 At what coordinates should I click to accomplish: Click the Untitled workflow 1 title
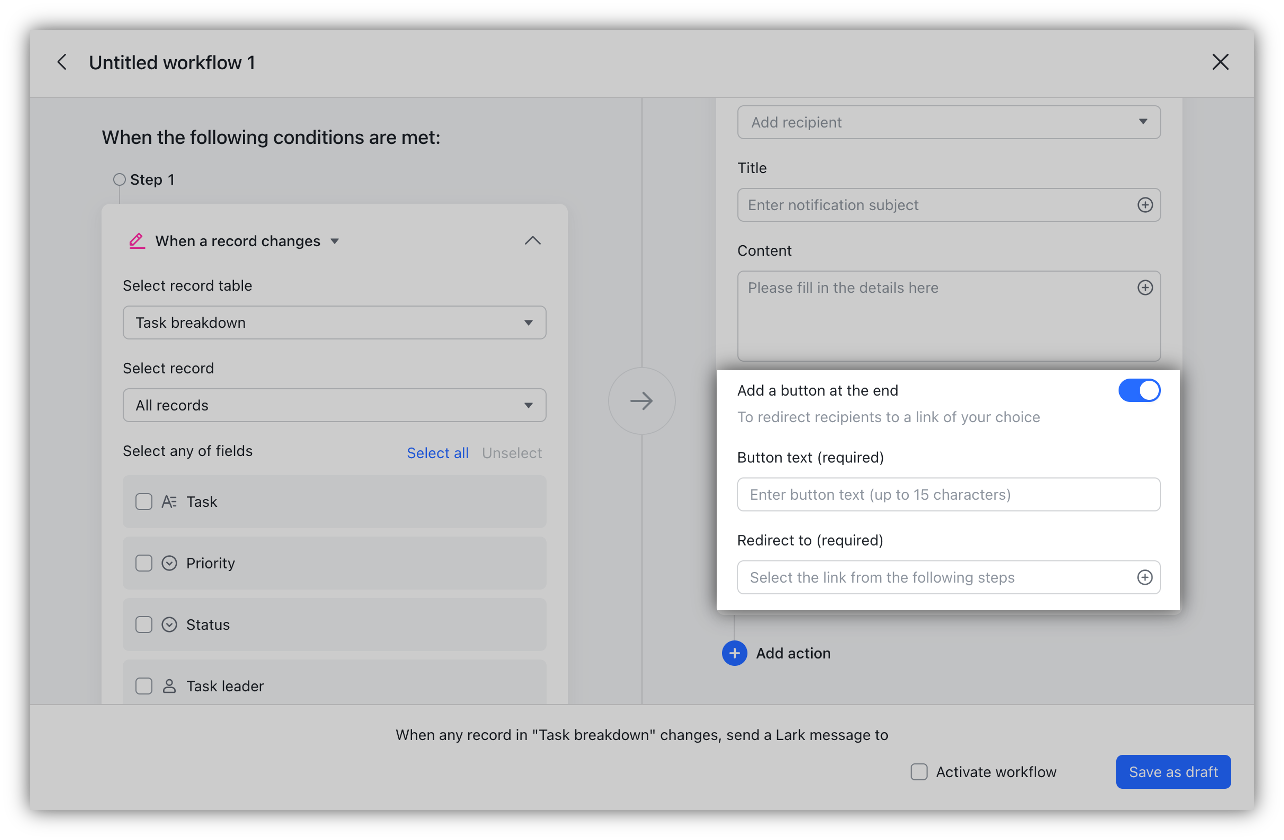pyautogui.click(x=172, y=62)
